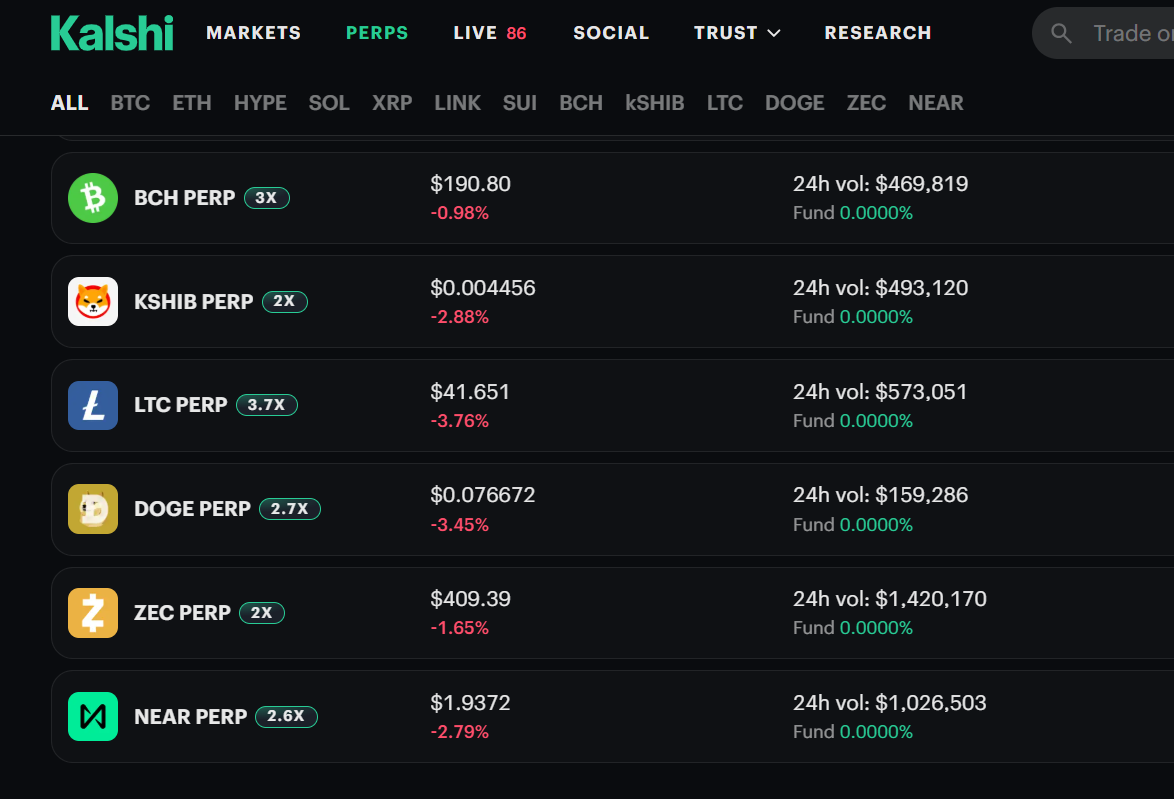The width and height of the screenshot is (1174, 799).
Task: Filter perps by SUI
Action: point(520,103)
